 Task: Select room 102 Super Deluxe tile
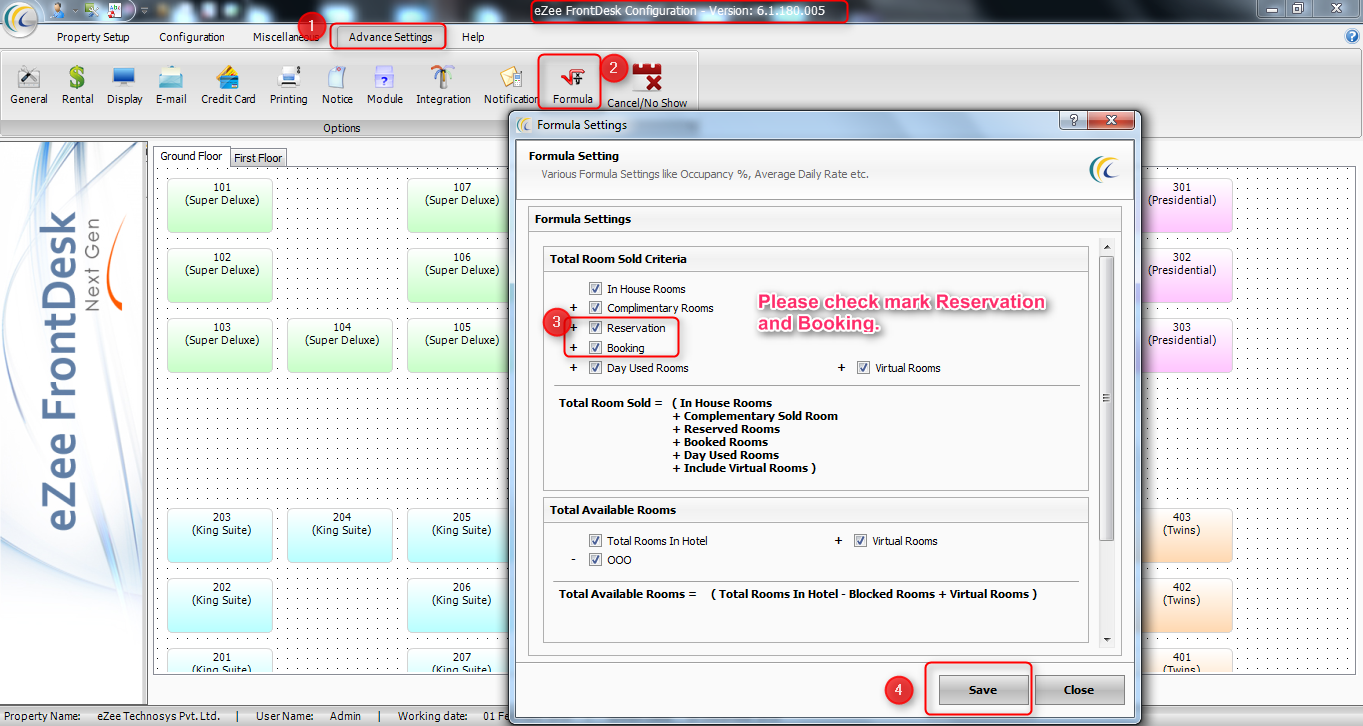[x=220, y=275]
